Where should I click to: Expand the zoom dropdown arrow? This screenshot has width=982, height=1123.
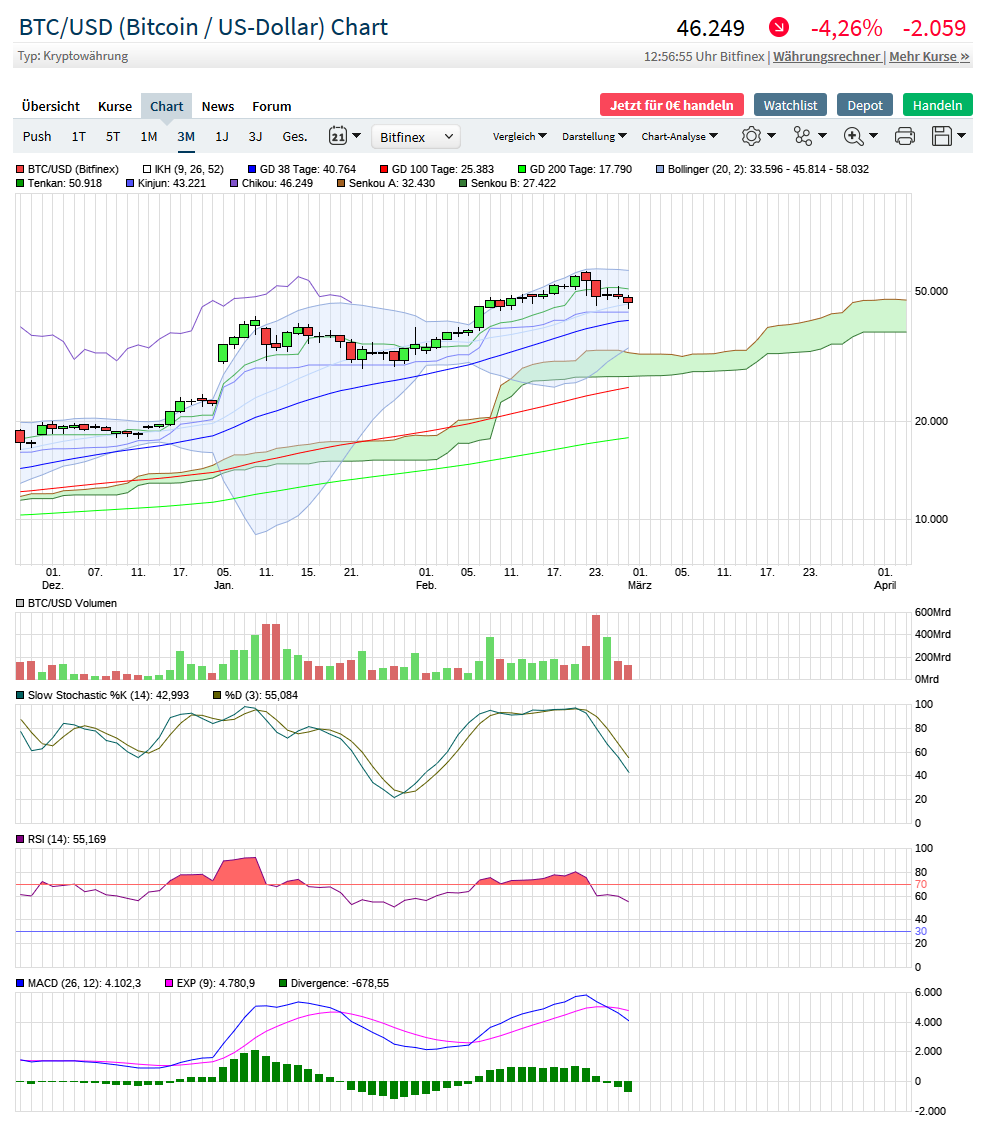point(873,135)
